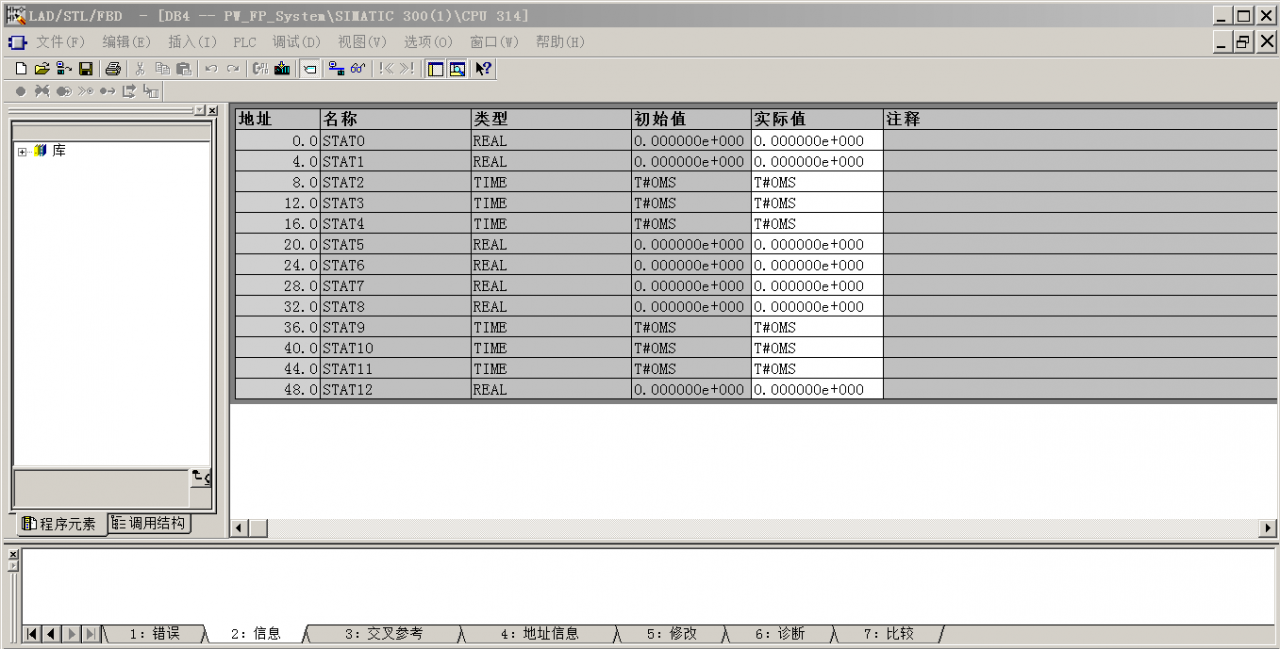Open the 插入(I) menu
Image resolution: width=1280 pixels, height=649 pixels.
pyautogui.click(x=192, y=42)
